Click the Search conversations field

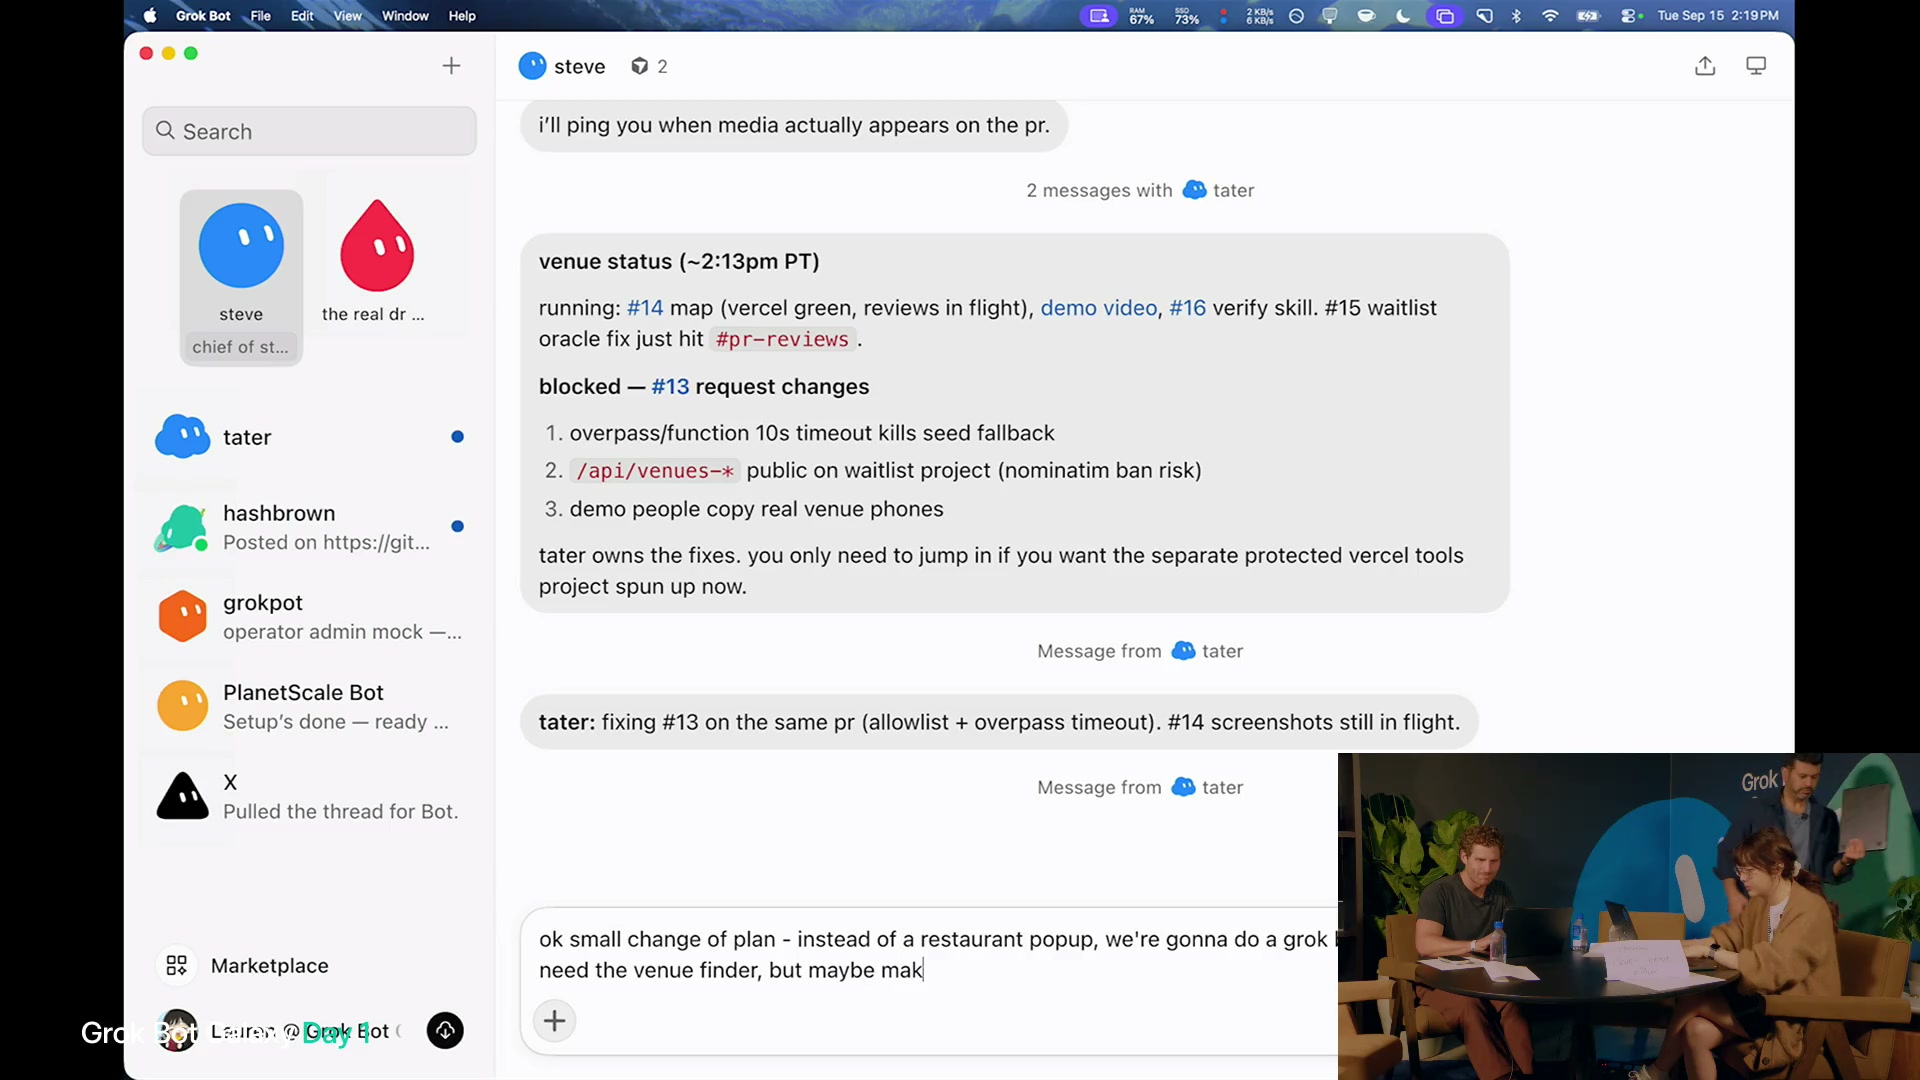point(309,131)
